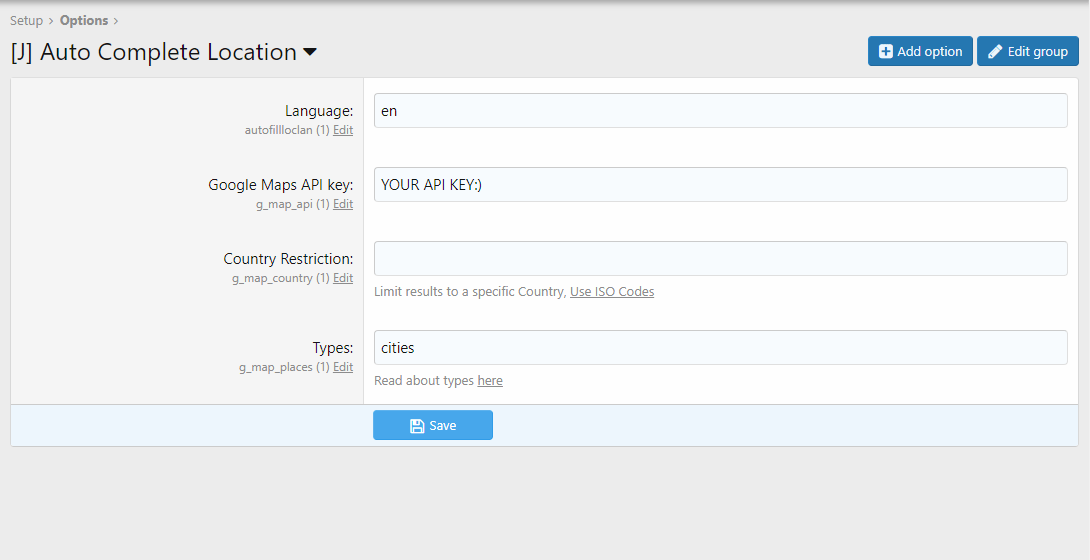Follow the 'here' link about types
The height and width of the screenshot is (560, 1090).
[x=490, y=381]
